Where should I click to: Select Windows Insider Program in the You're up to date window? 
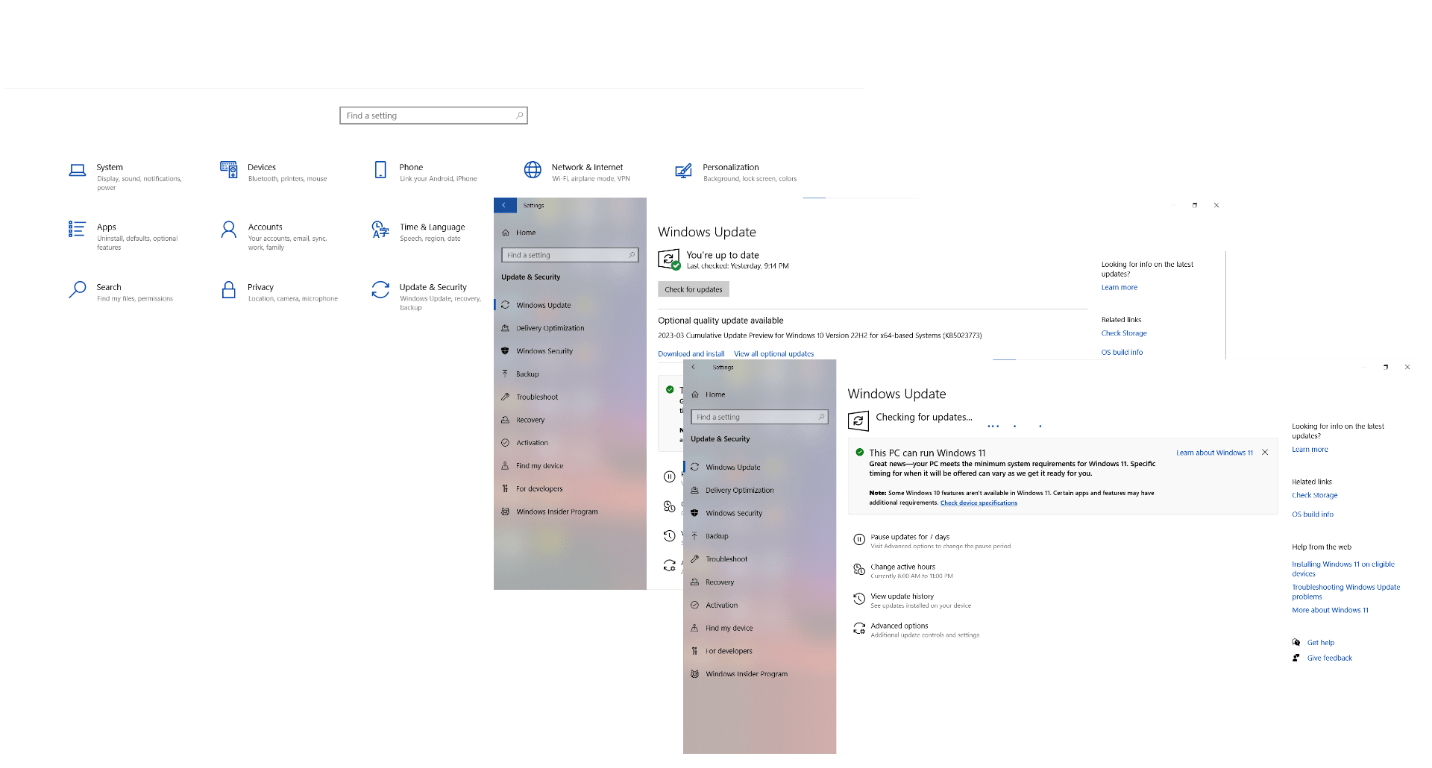click(x=557, y=512)
